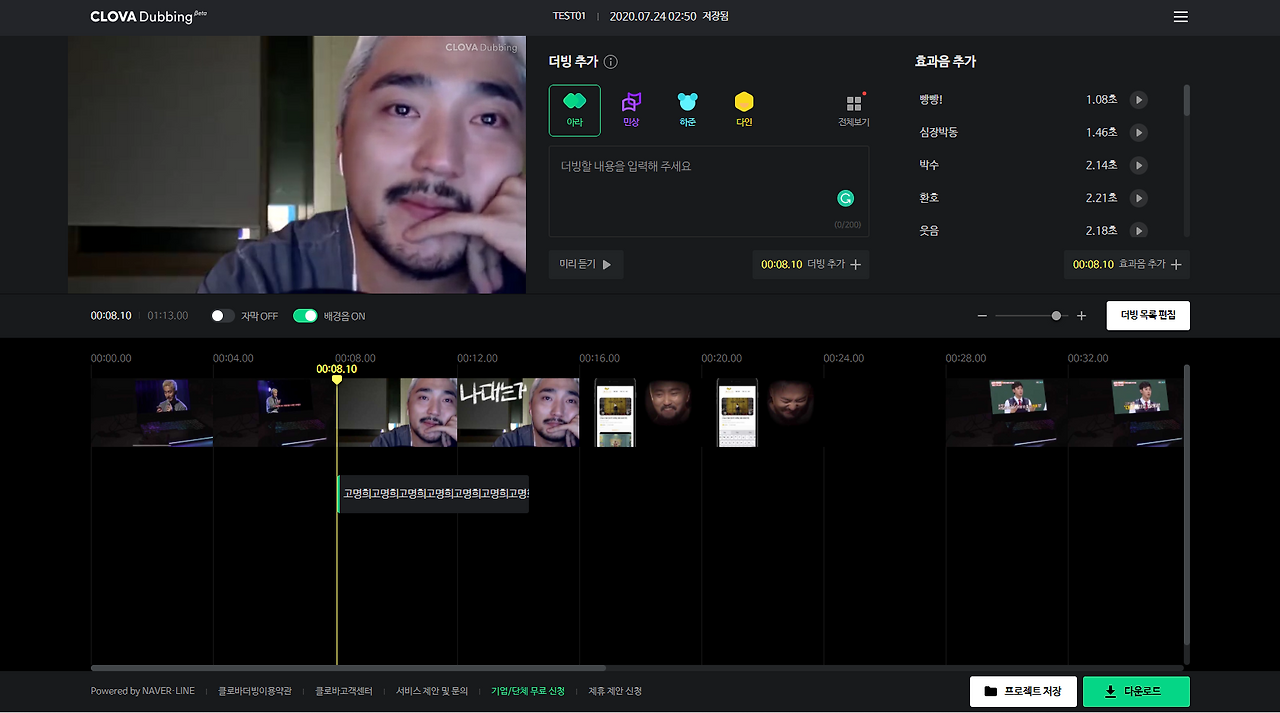Image resolution: width=1280 pixels, height=713 pixels.
Task: Open 제휴 제안 신청 link
Action: (x=615, y=691)
